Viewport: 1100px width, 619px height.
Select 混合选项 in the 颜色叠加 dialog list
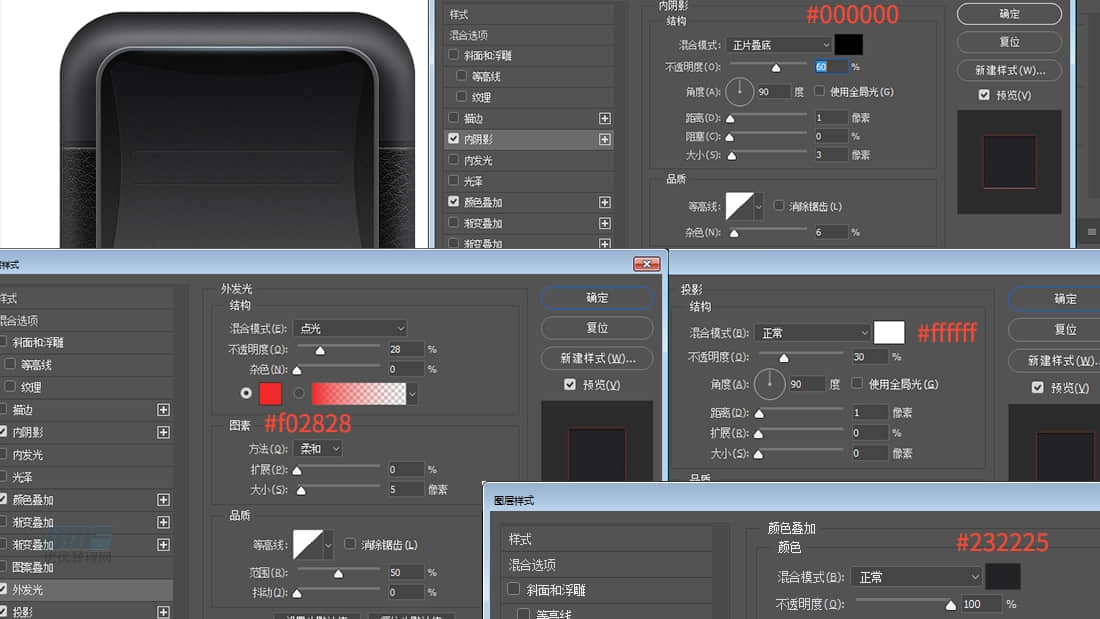(x=608, y=565)
